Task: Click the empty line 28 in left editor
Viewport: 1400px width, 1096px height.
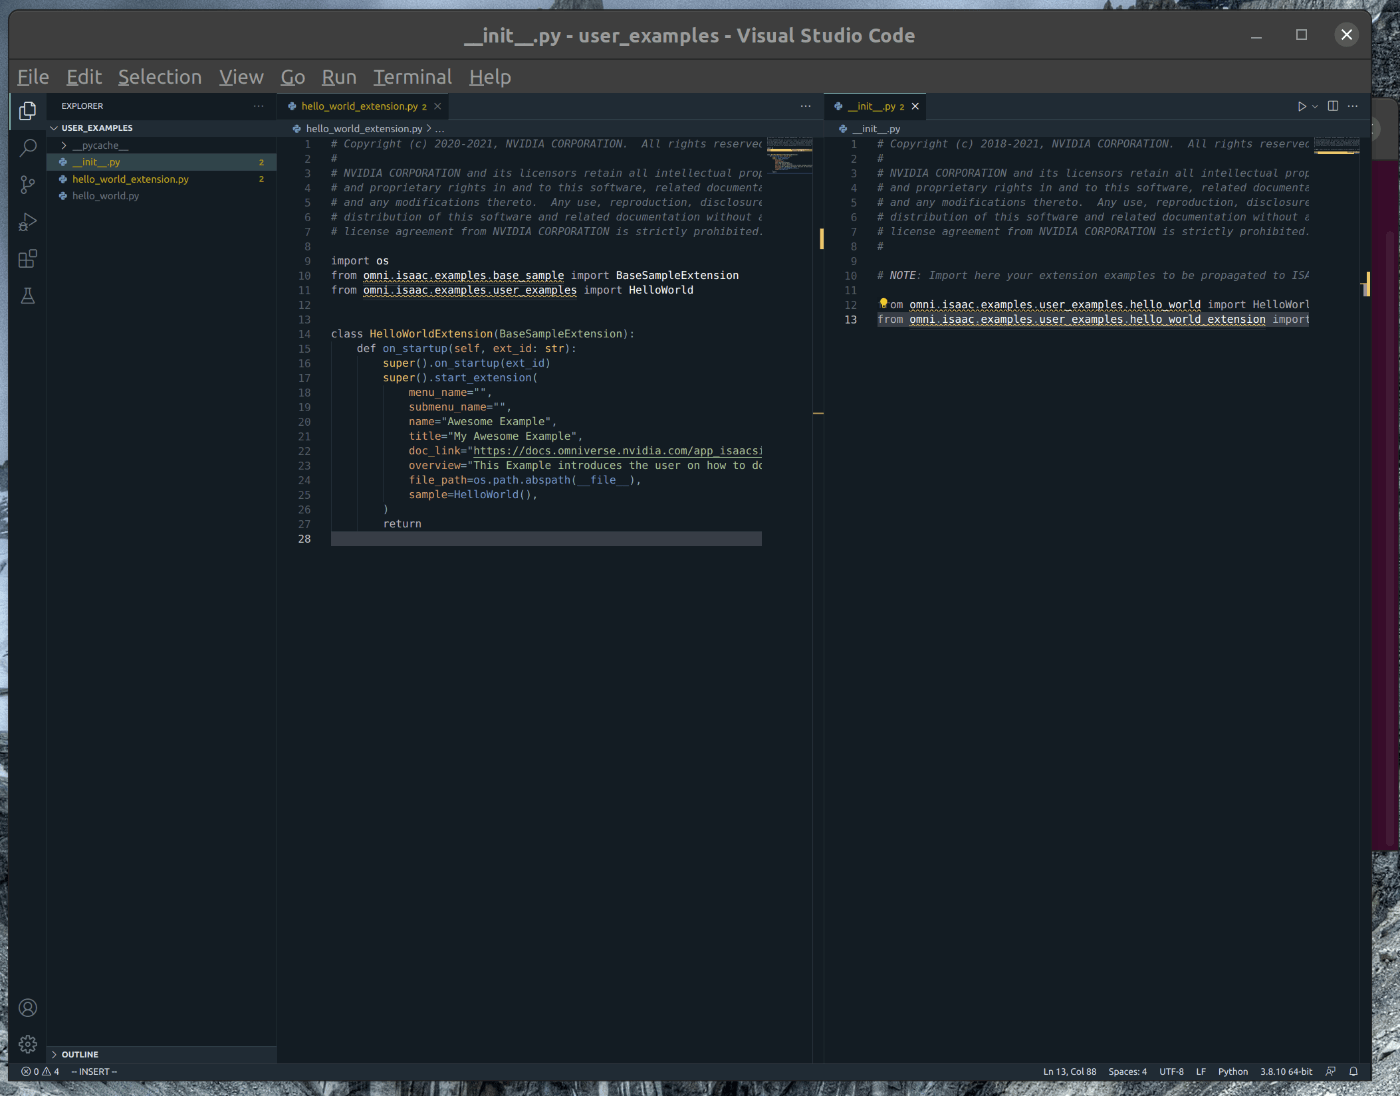Action: 546,539
